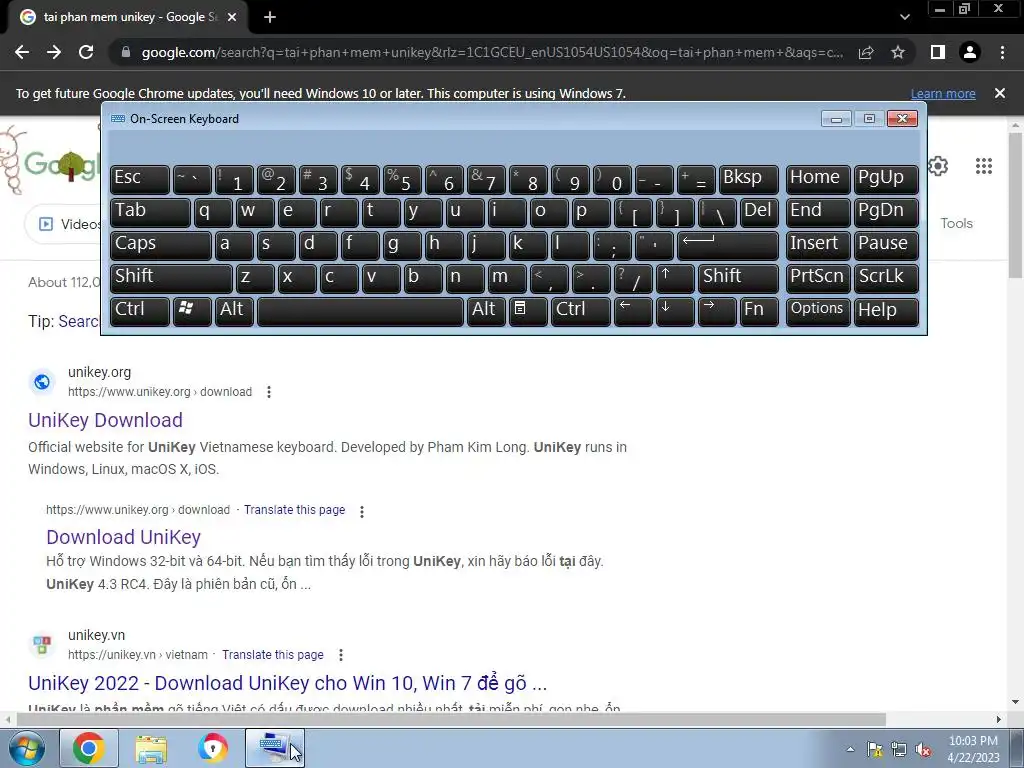Translate the unikey.org download page
Viewport: 1024px width, 768px height.
click(295, 510)
